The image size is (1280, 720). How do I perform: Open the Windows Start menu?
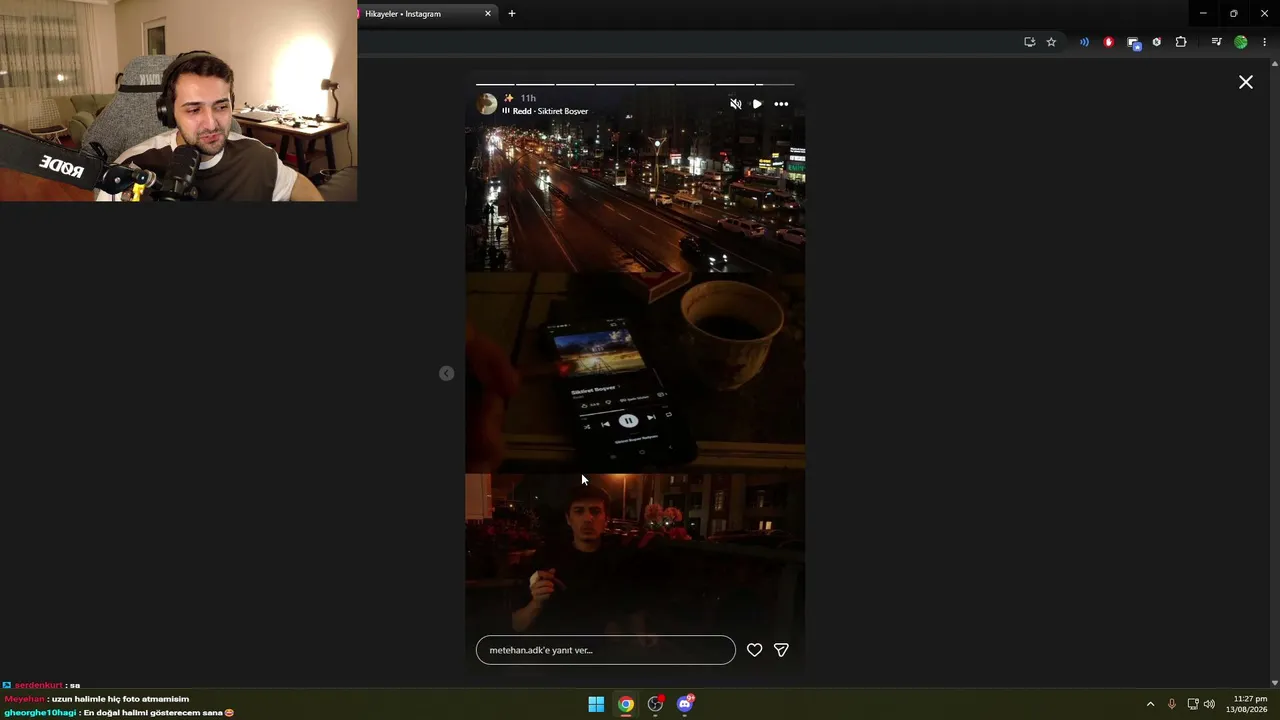click(596, 704)
